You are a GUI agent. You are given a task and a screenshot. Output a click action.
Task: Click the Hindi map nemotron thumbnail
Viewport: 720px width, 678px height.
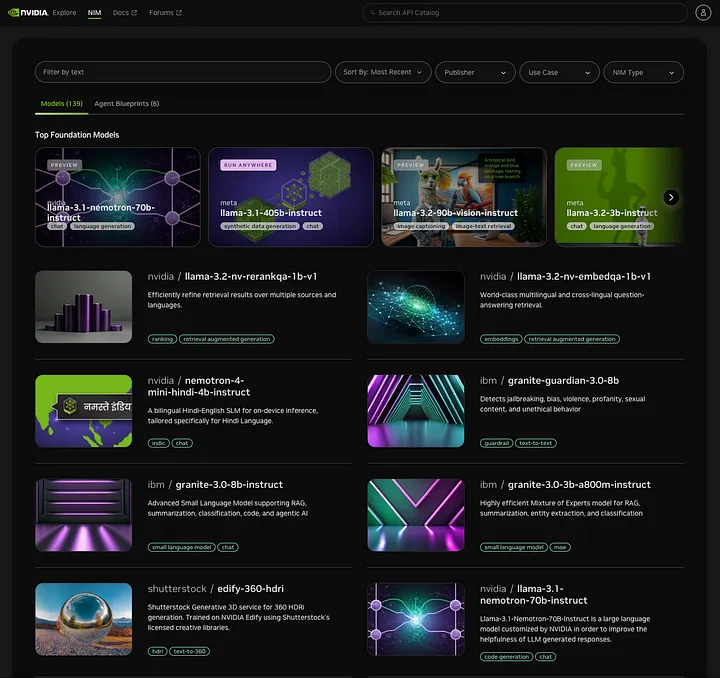[x=84, y=411]
